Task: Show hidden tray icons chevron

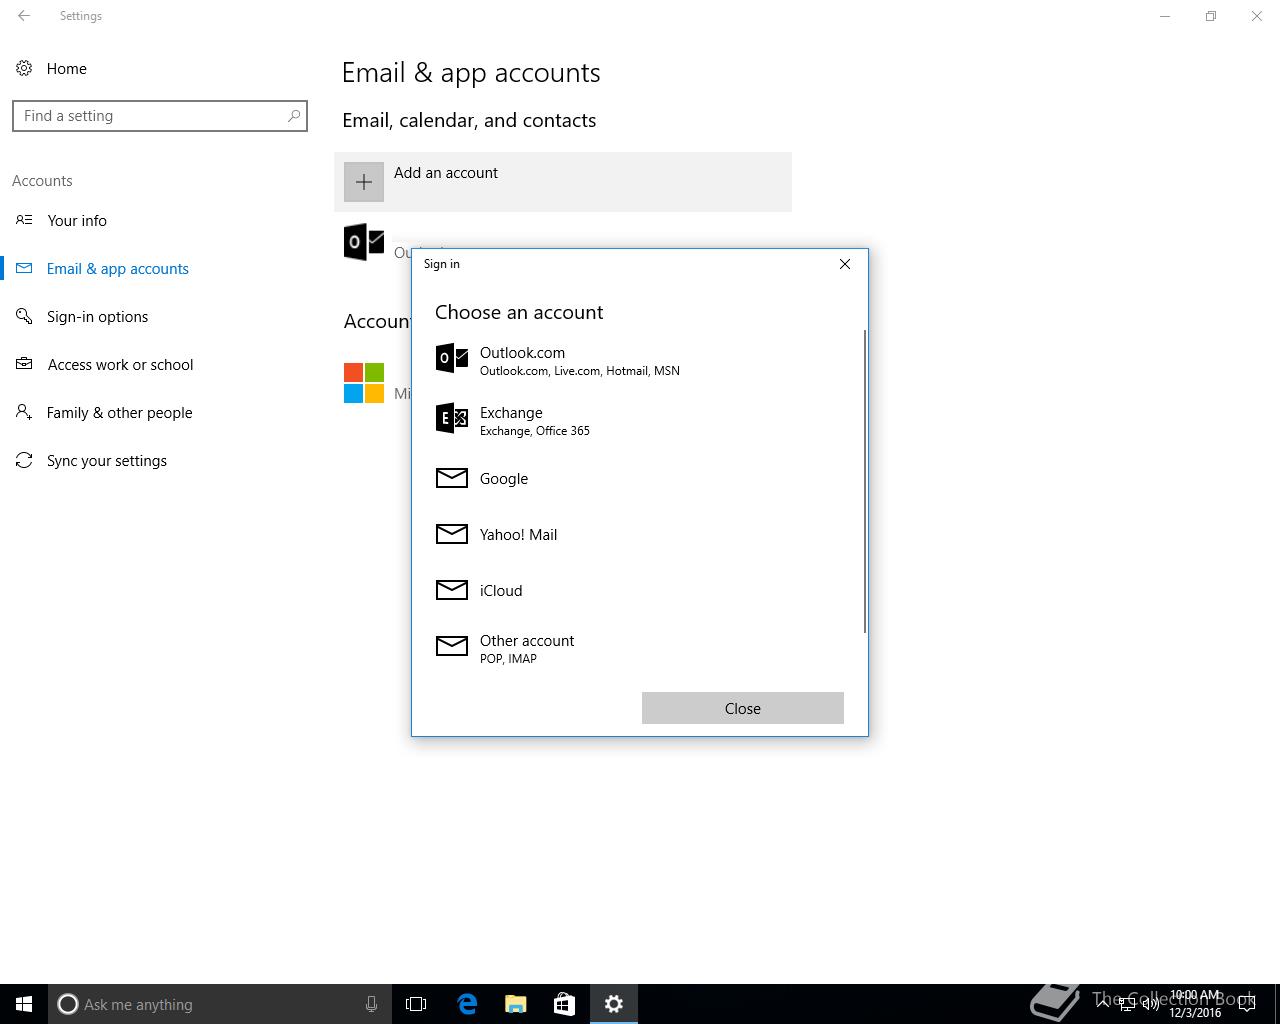Action: pos(1103,1004)
